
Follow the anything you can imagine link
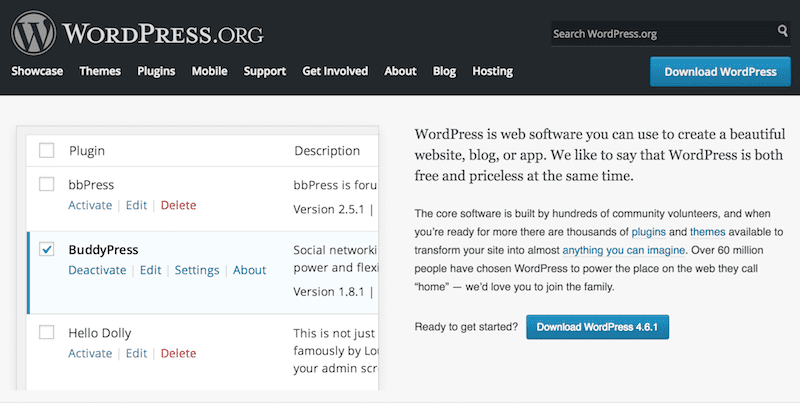[x=623, y=250]
